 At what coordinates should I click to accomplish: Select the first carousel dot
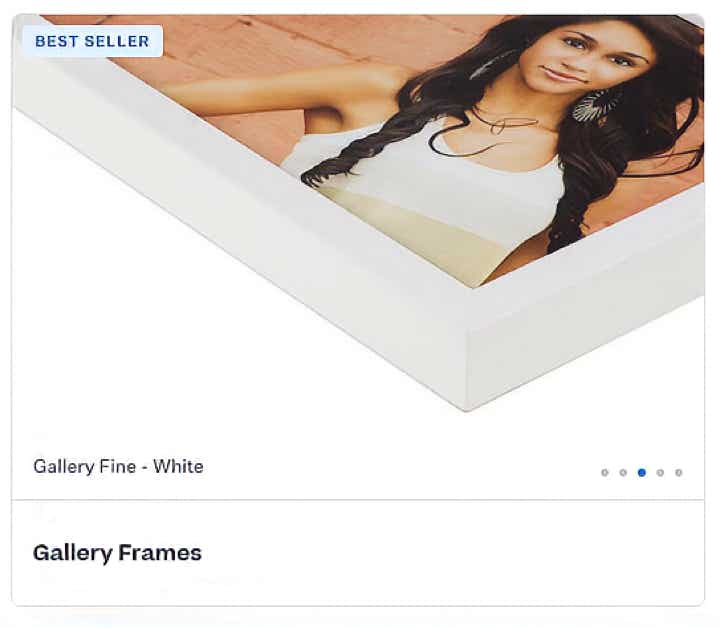605,472
